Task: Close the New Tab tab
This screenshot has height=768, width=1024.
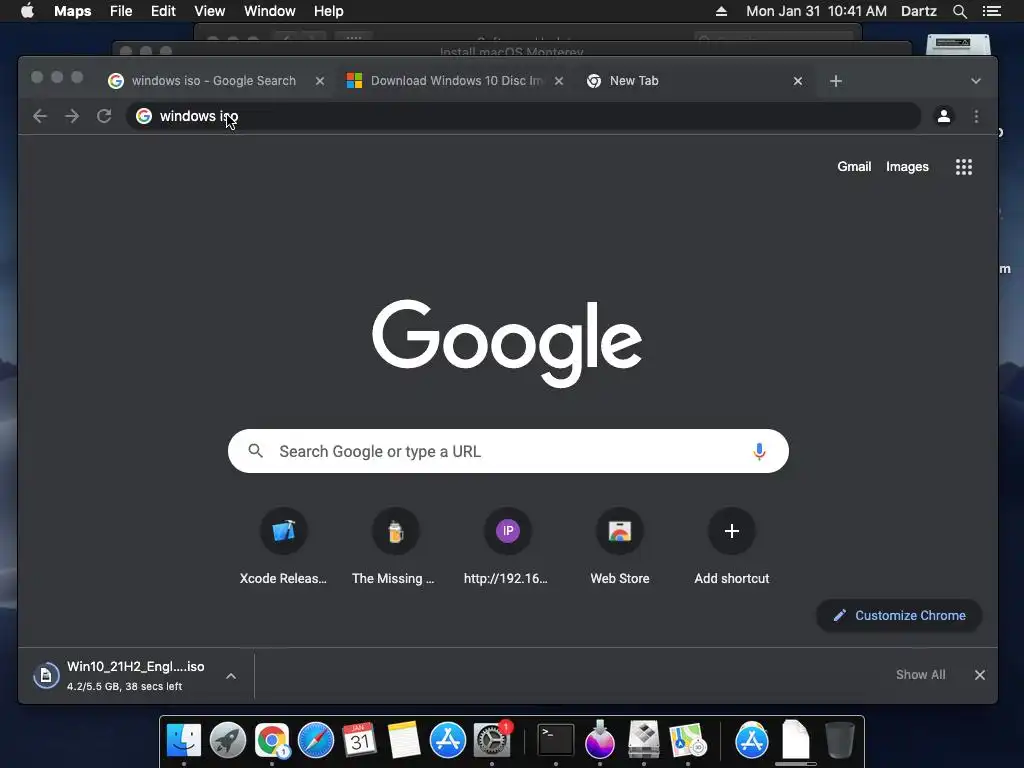Action: point(797,81)
